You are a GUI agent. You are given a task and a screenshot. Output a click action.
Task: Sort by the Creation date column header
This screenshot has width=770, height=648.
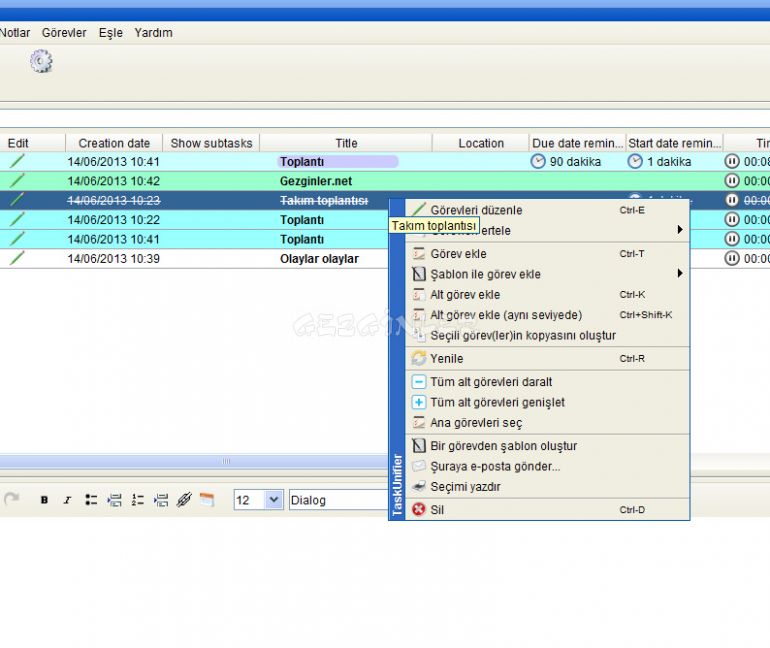(114, 143)
